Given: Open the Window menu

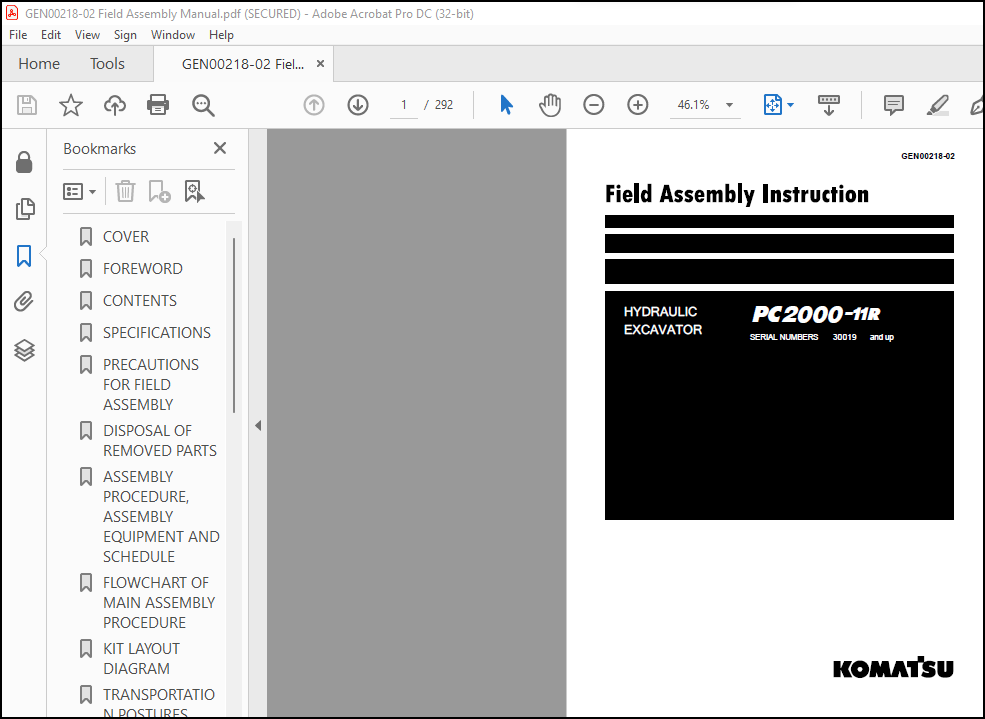Looking at the screenshot, I should 173,35.
